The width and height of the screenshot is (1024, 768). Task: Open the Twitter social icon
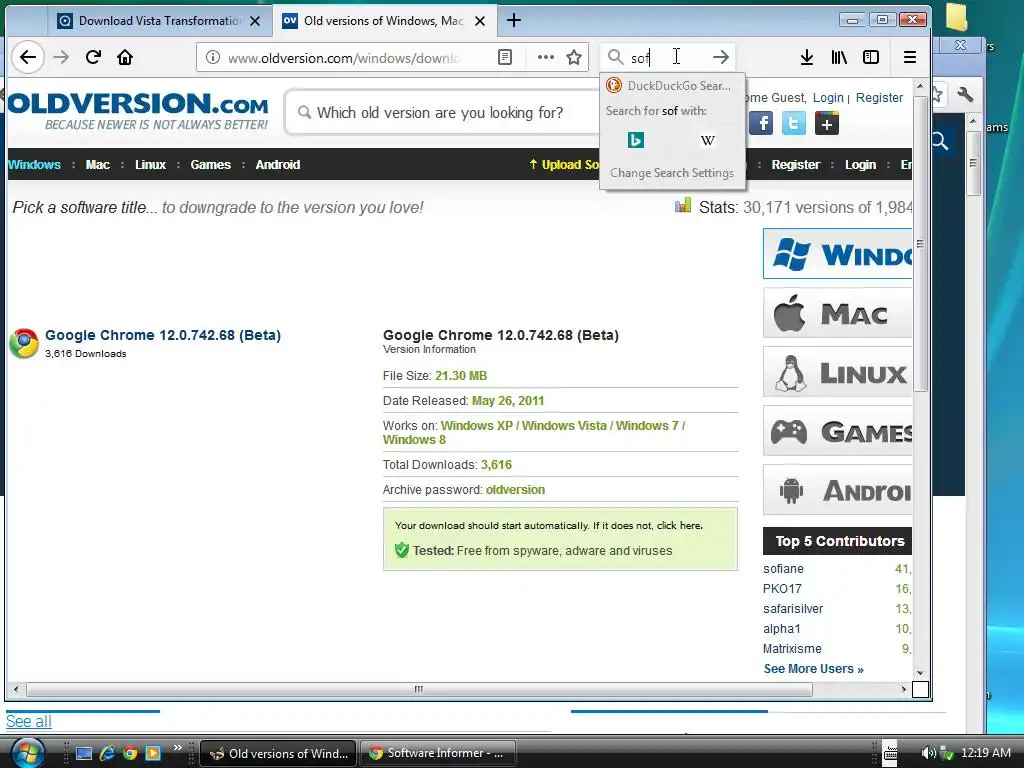793,123
